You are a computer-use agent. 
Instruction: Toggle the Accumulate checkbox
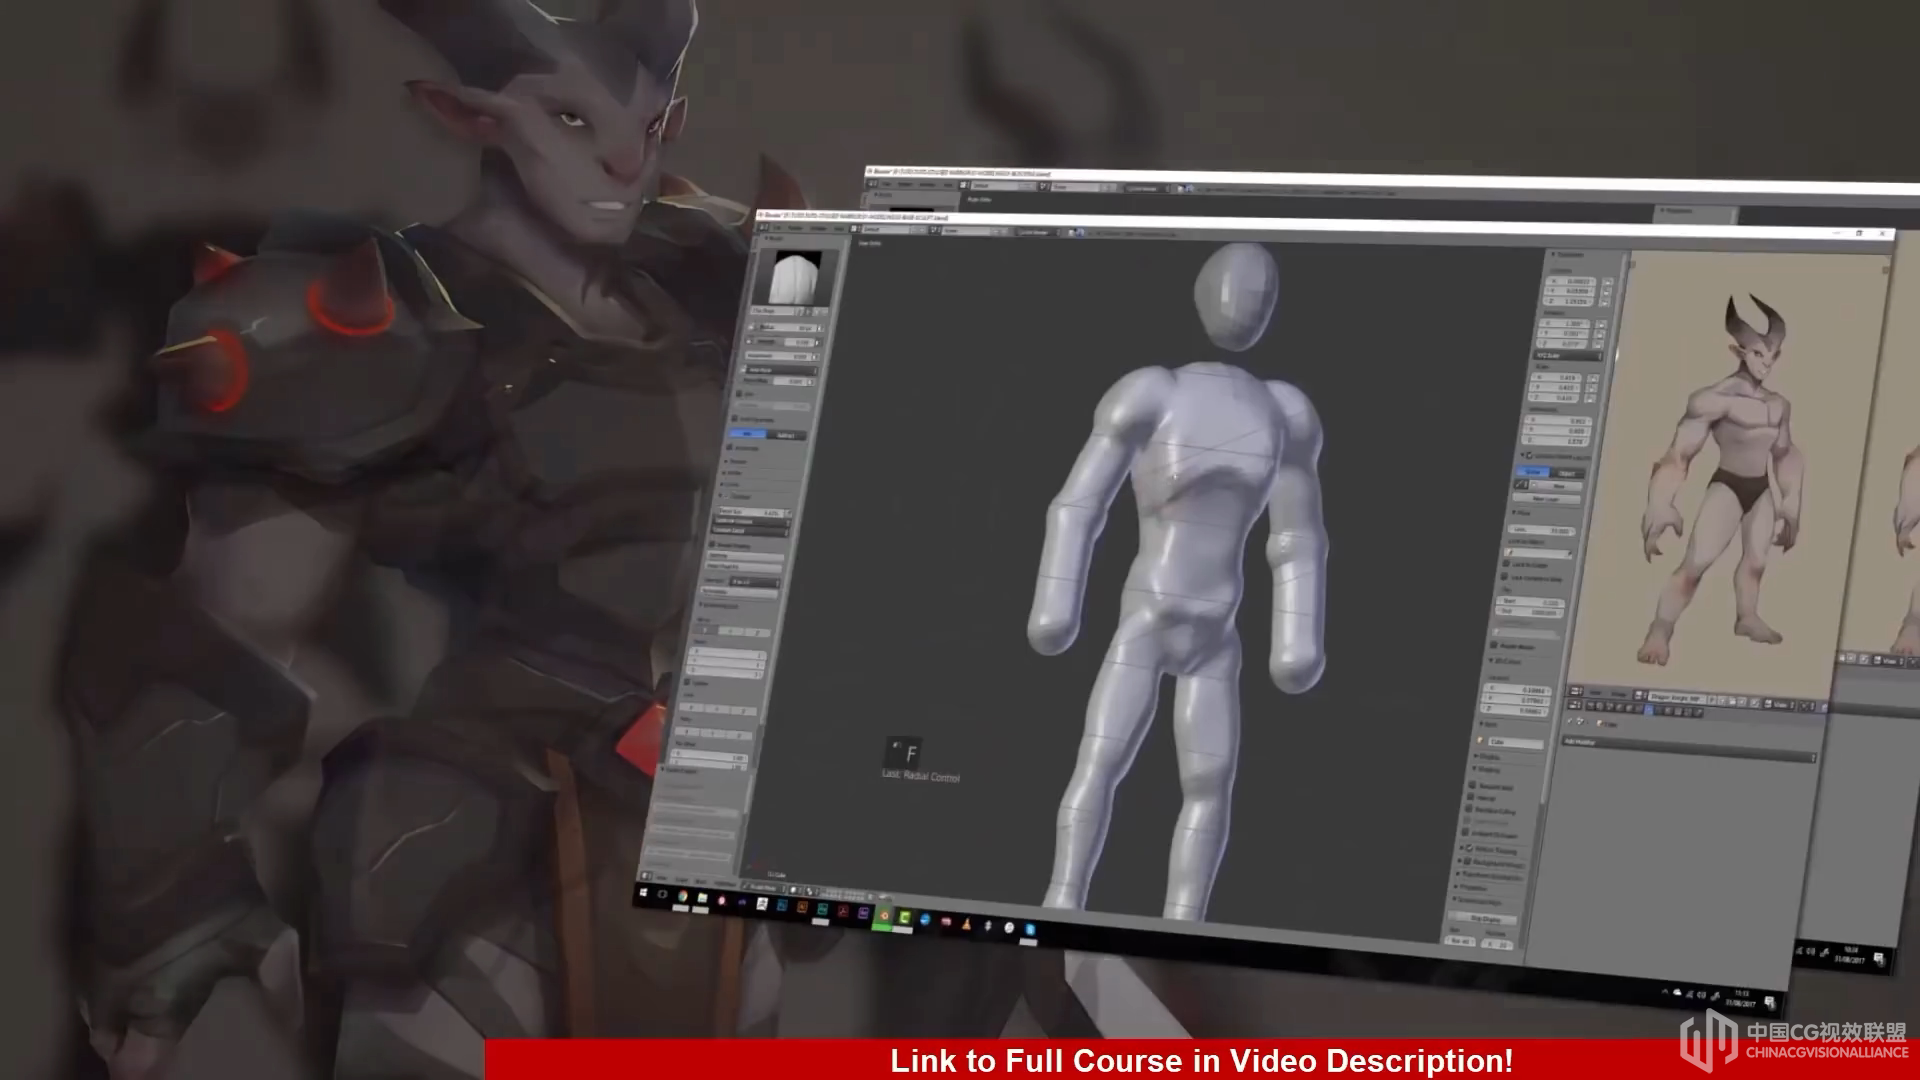pos(729,447)
